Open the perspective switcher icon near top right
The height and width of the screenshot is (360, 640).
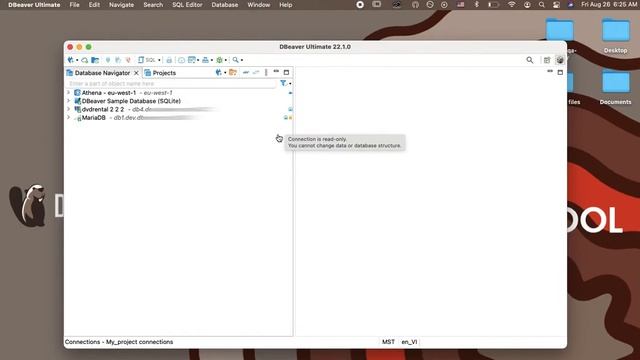pos(547,60)
